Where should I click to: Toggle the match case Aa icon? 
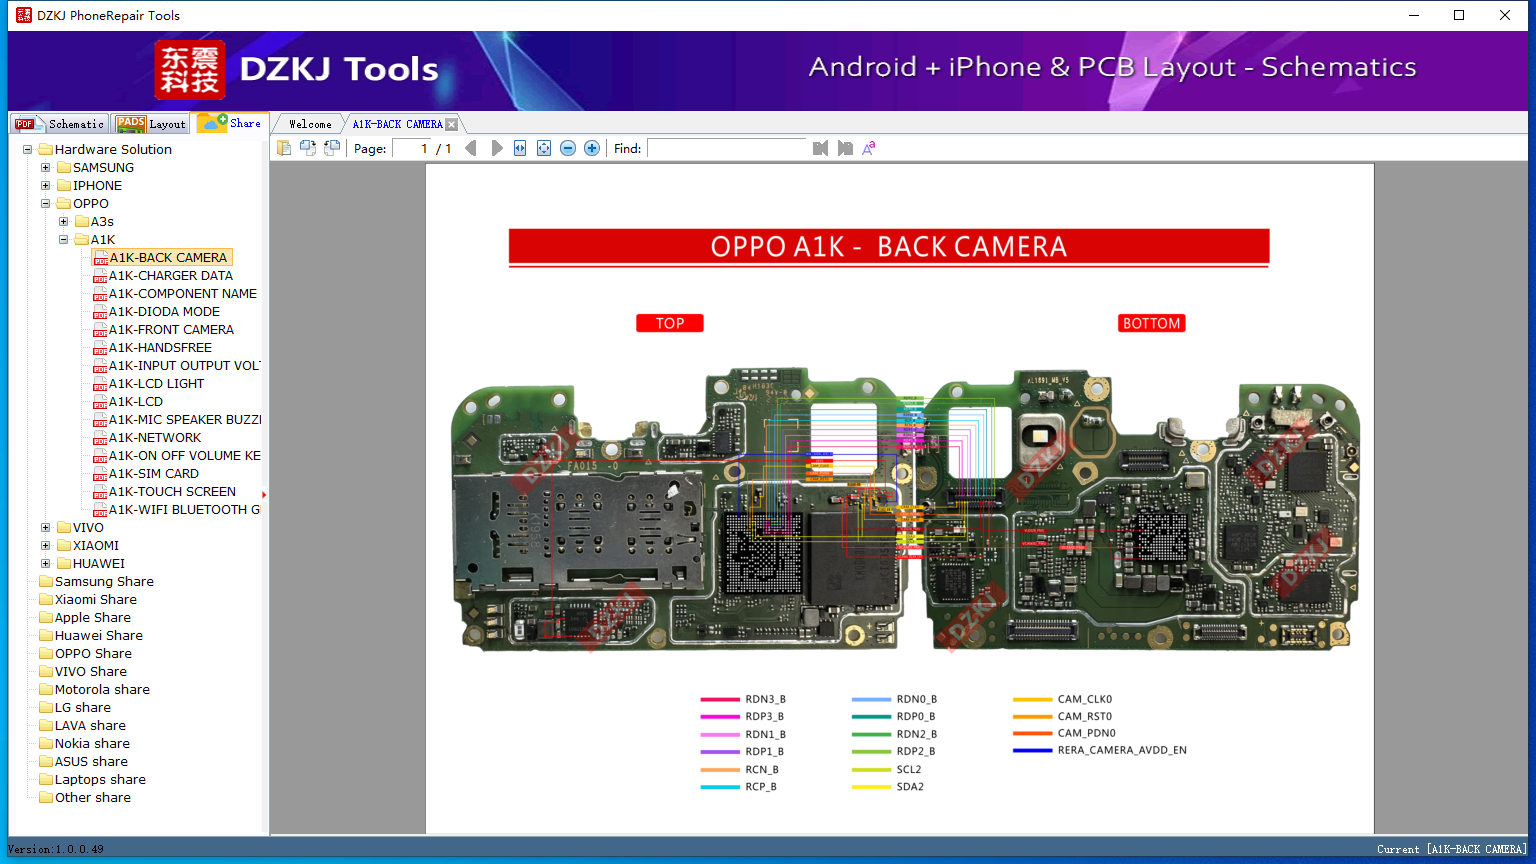click(869, 148)
